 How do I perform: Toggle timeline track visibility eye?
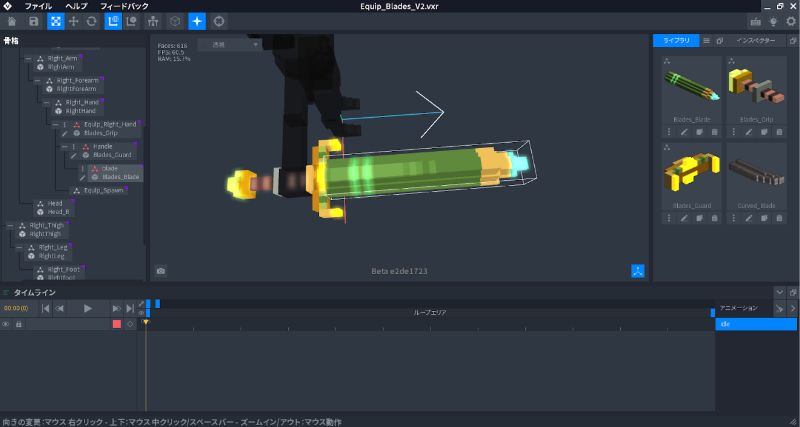pos(6,324)
